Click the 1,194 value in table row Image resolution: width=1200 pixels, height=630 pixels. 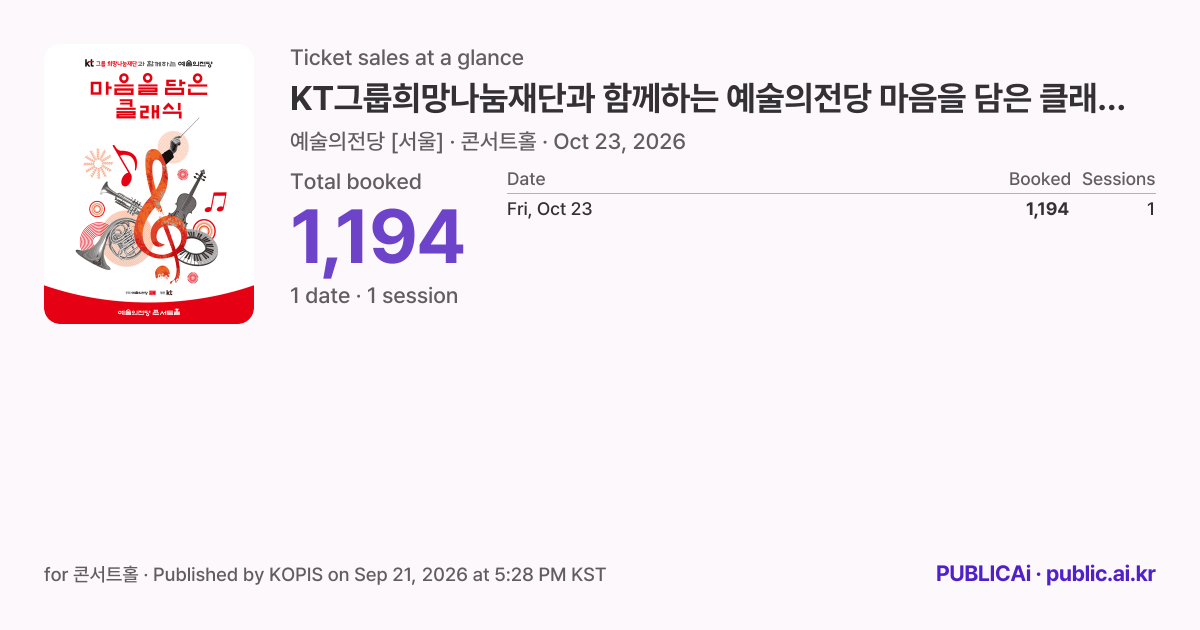(1047, 209)
